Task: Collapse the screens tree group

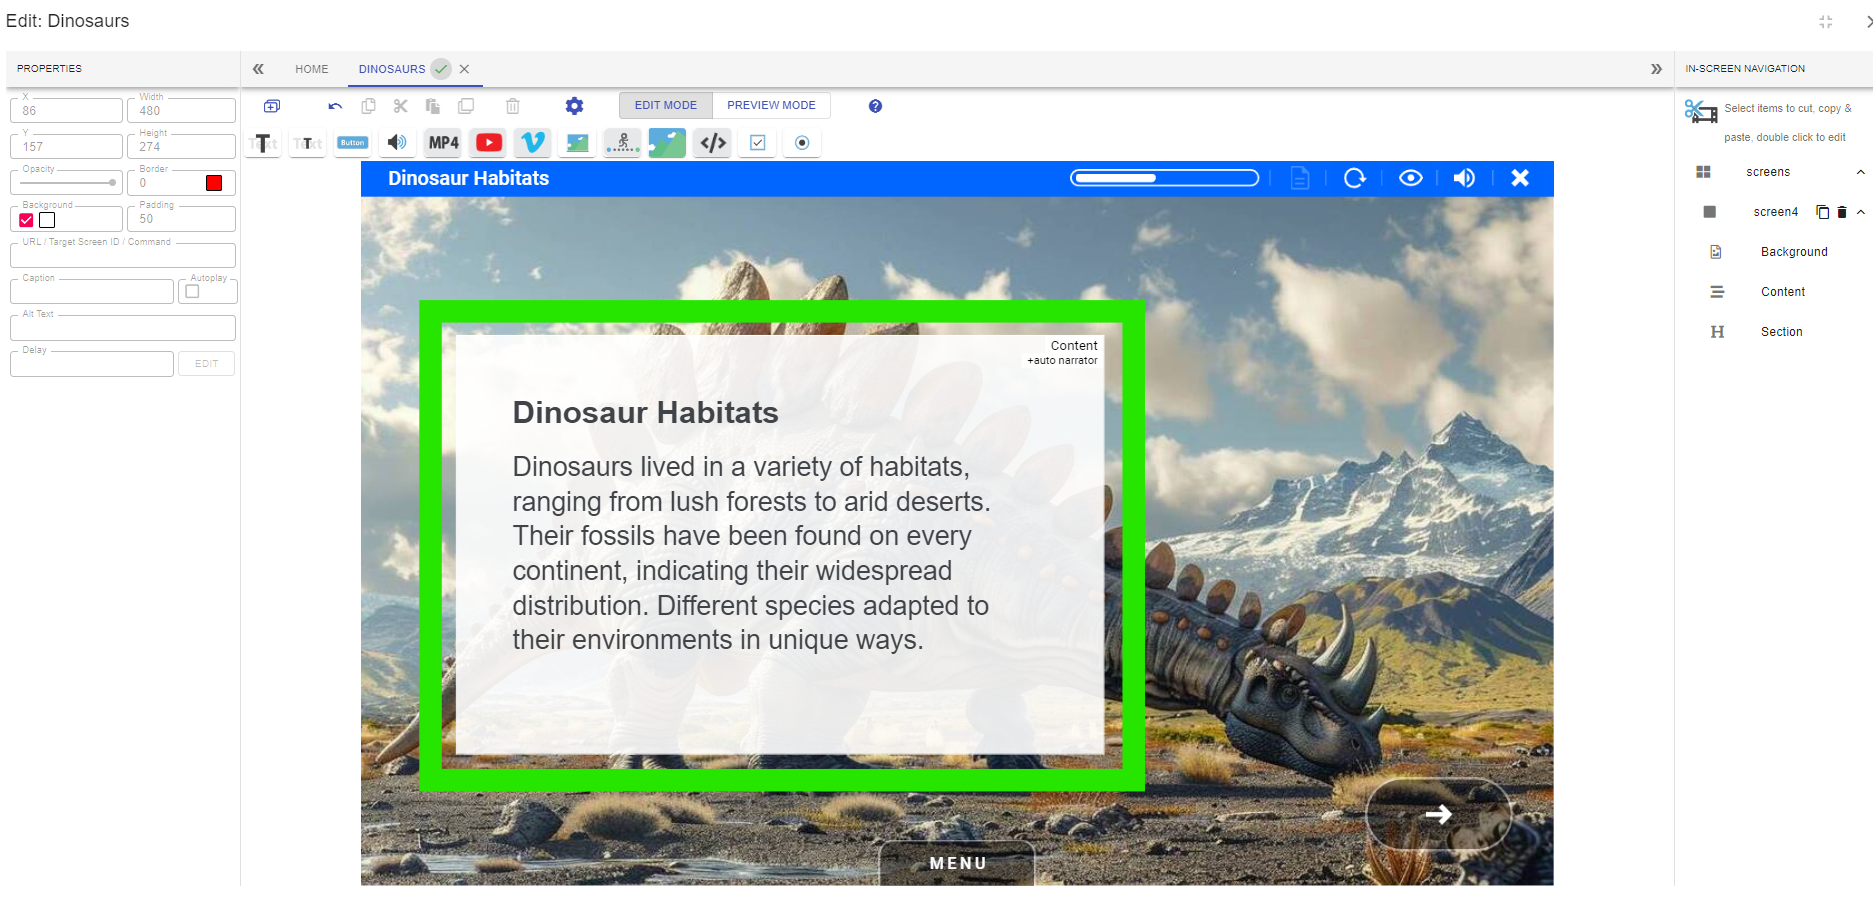Action: (x=1861, y=172)
